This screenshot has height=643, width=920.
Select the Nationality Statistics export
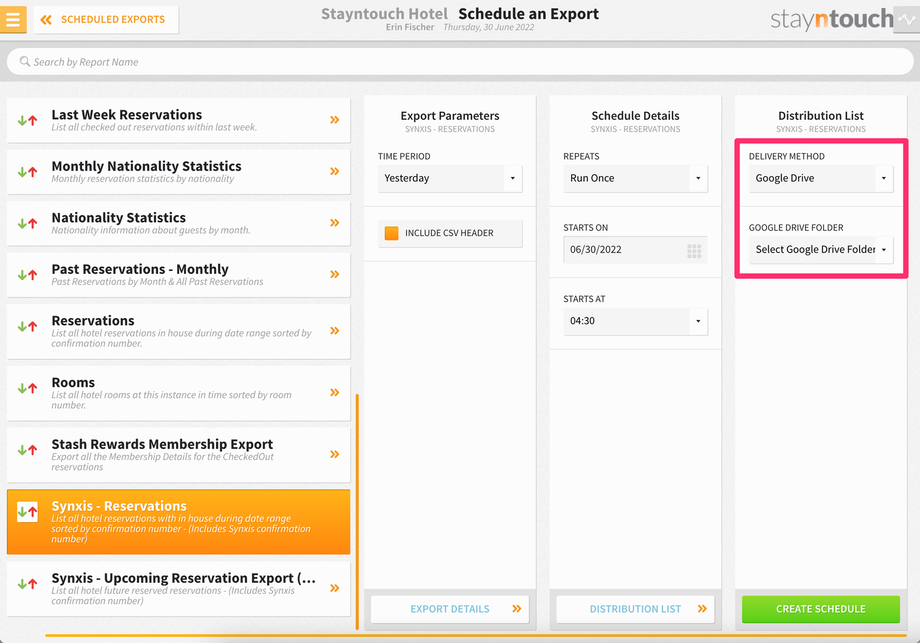coord(178,223)
